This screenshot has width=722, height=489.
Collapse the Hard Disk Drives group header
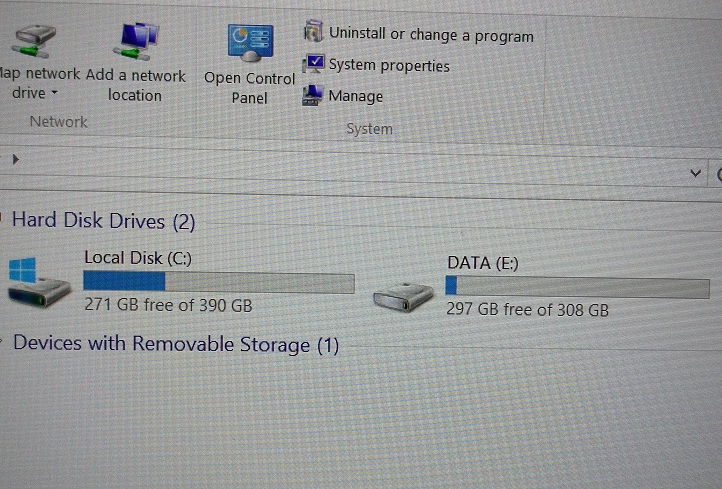pos(104,221)
